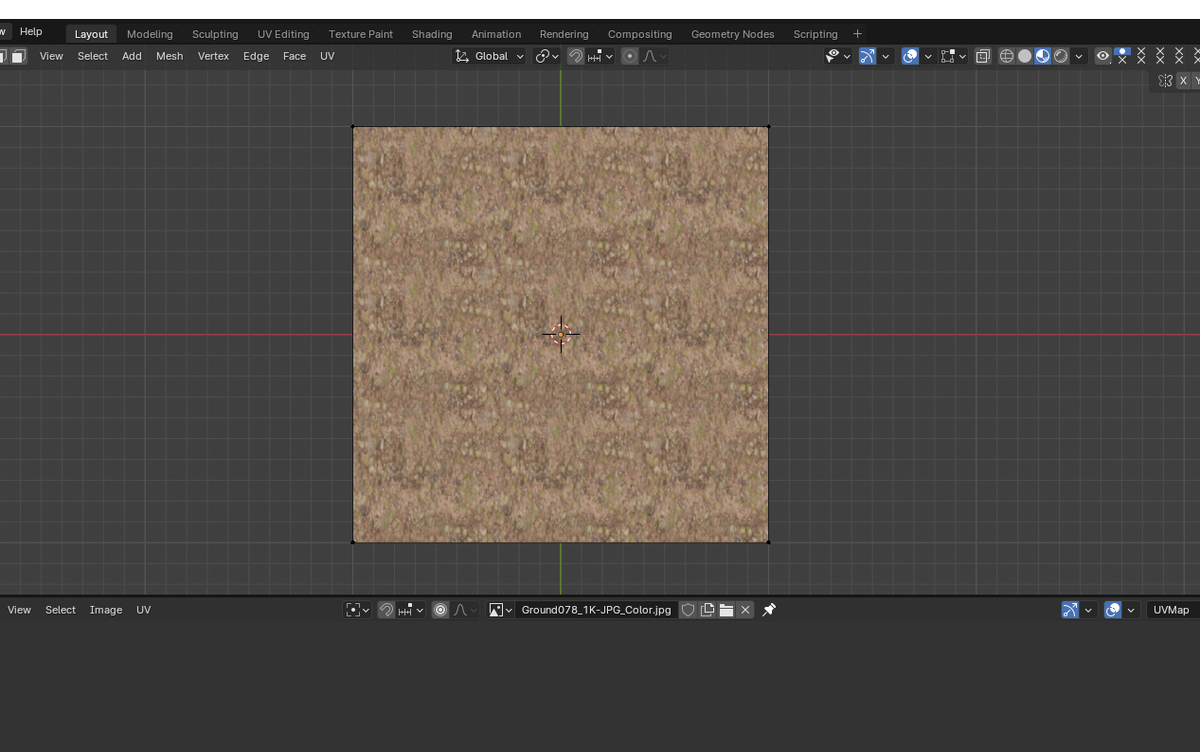Switch to UV Editing workspace tab
The width and height of the screenshot is (1200, 752).
(x=283, y=34)
